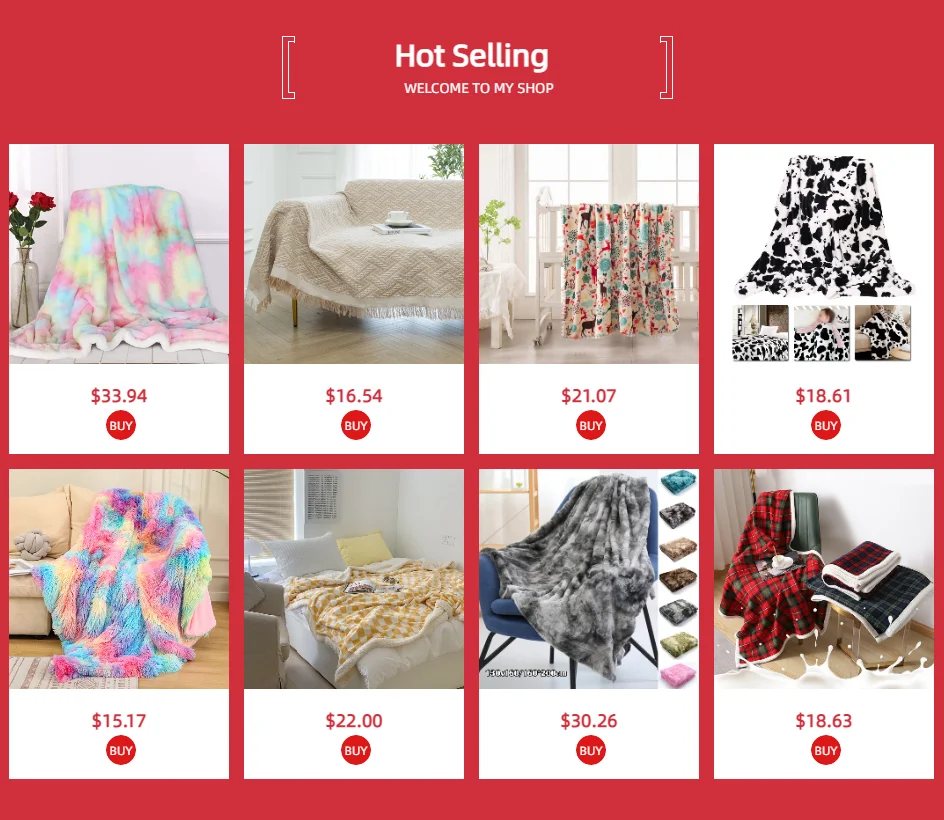The image size is (944, 820).
Task: Open the red plaid blanket image
Action: click(x=824, y=579)
